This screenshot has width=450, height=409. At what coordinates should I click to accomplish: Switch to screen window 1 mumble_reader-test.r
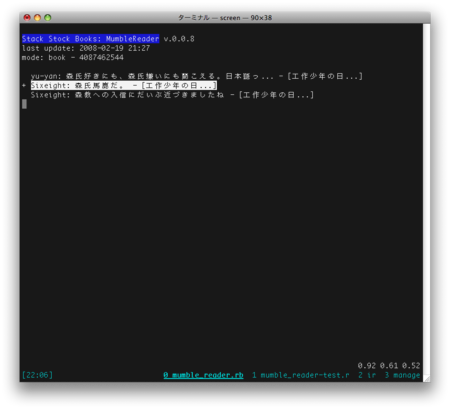point(301,375)
